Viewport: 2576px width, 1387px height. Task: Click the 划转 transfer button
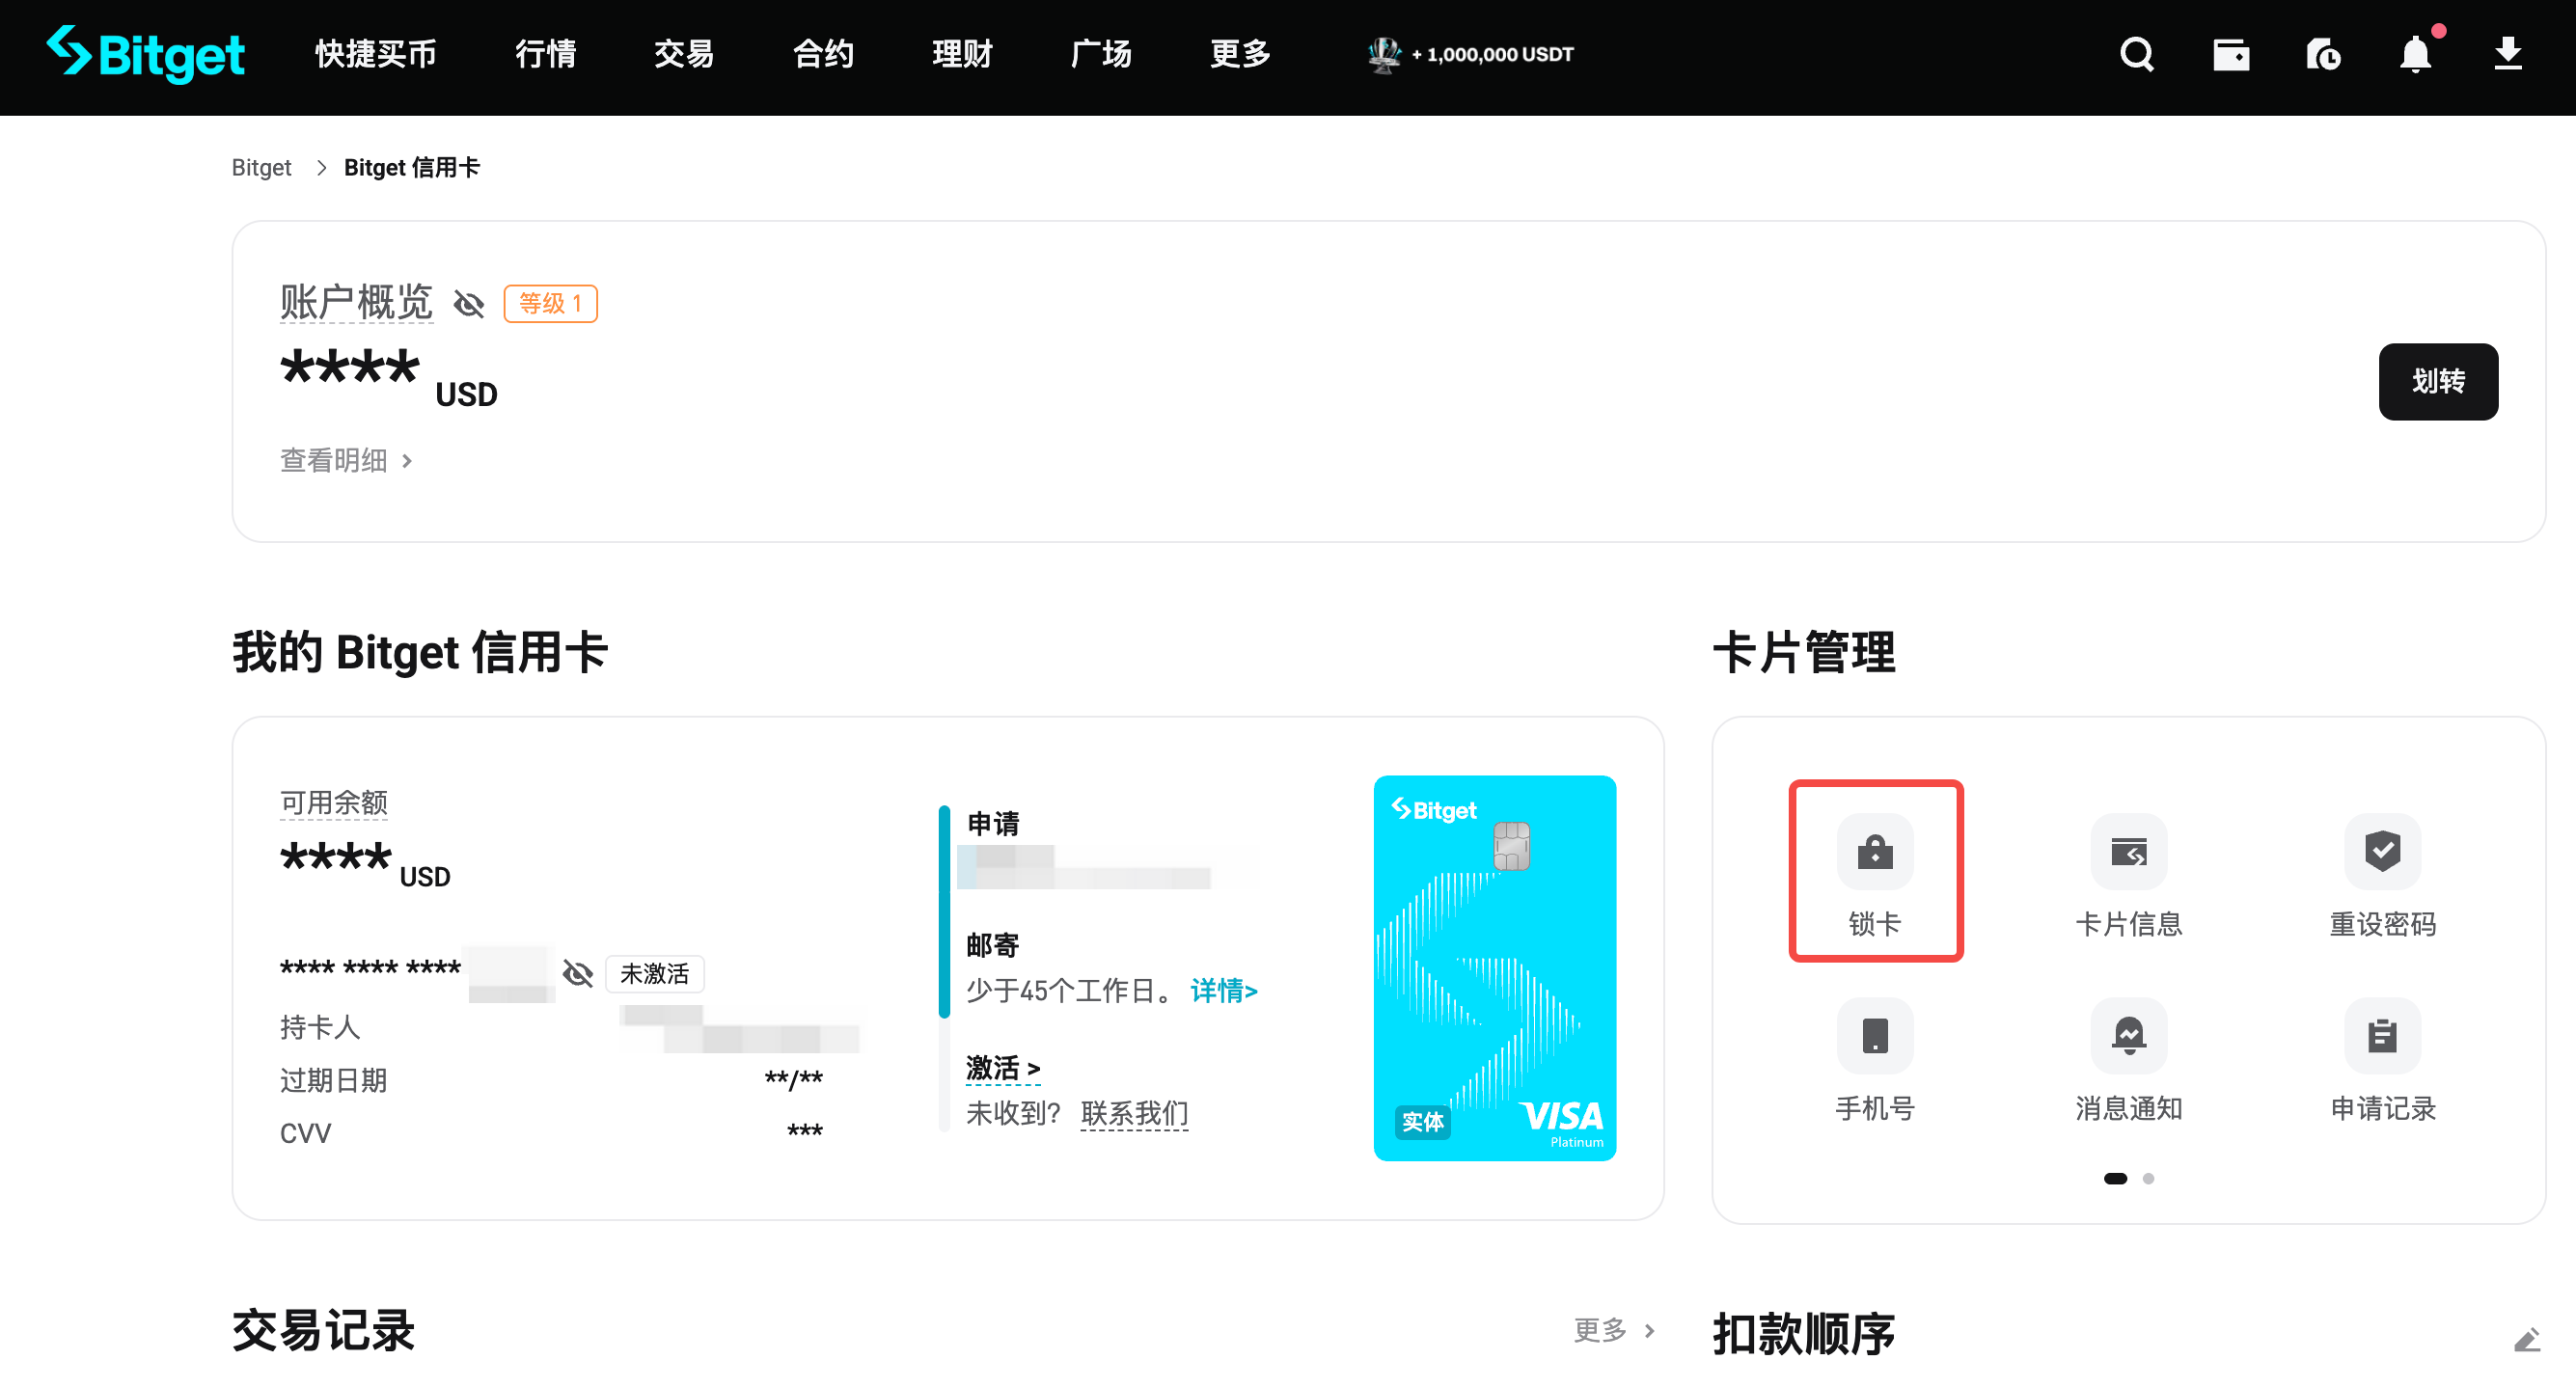(x=2438, y=381)
